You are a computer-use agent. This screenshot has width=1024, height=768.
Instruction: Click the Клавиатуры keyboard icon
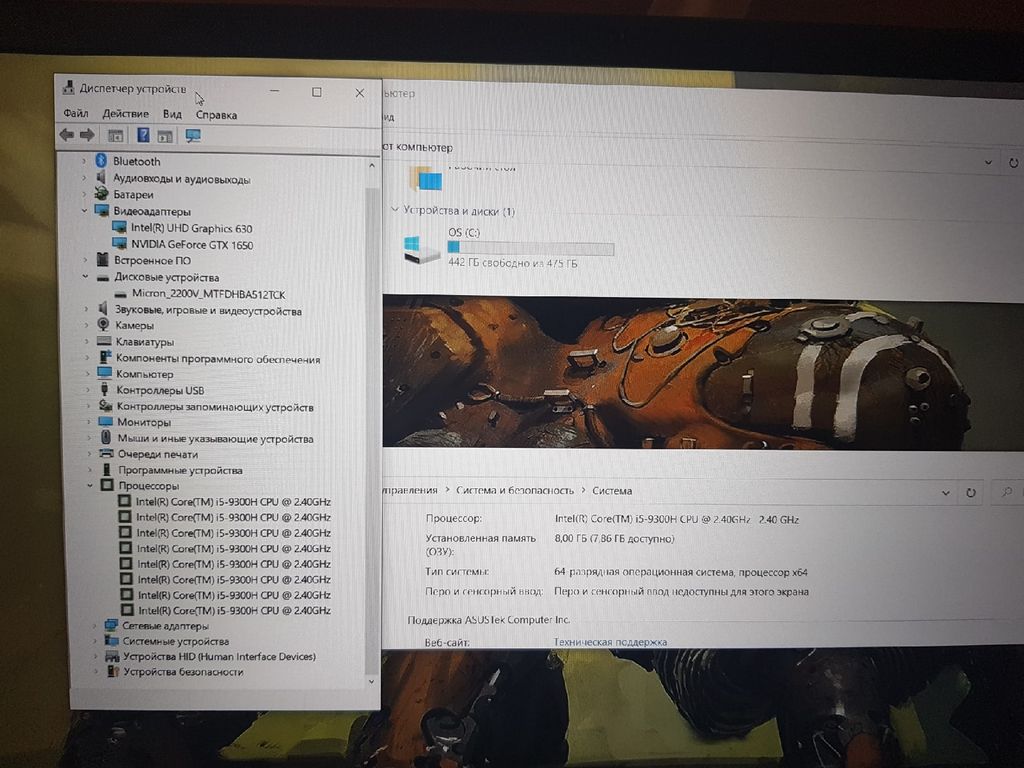point(104,341)
